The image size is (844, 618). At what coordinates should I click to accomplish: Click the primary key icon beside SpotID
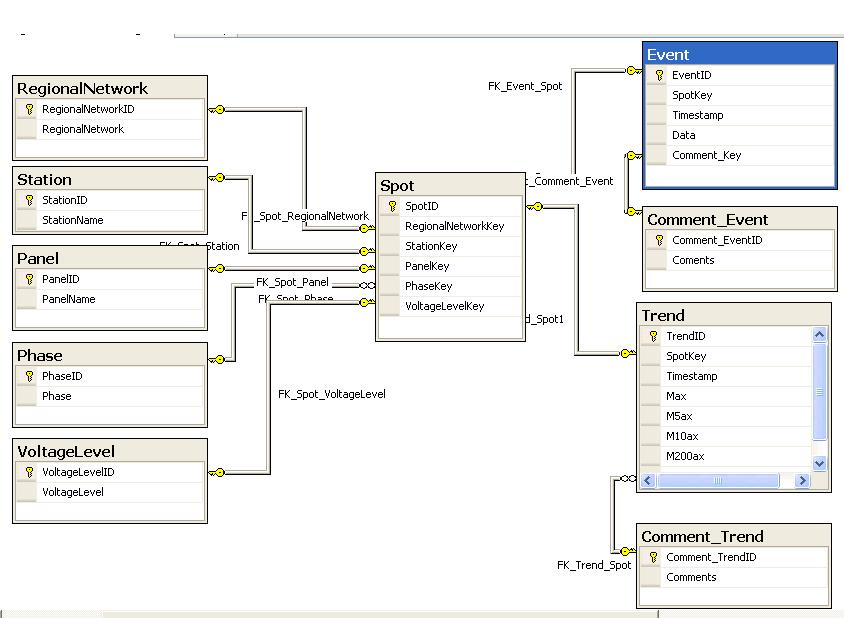tap(392, 206)
